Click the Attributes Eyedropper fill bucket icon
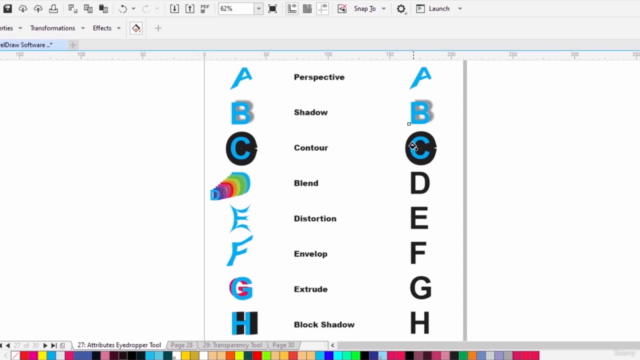 click(x=136, y=28)
